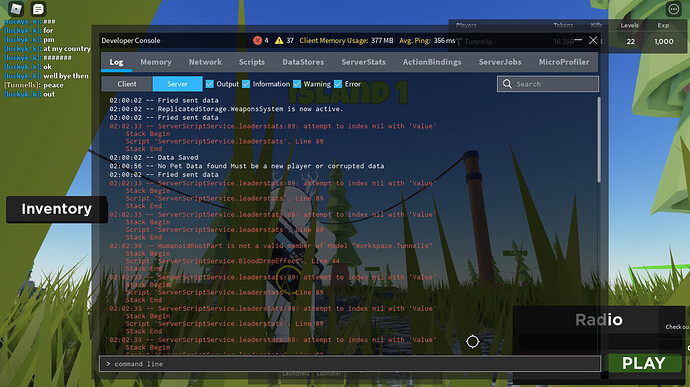Switch to the Network tab
This screenshot has height=387, width=690.
[205, 62]
